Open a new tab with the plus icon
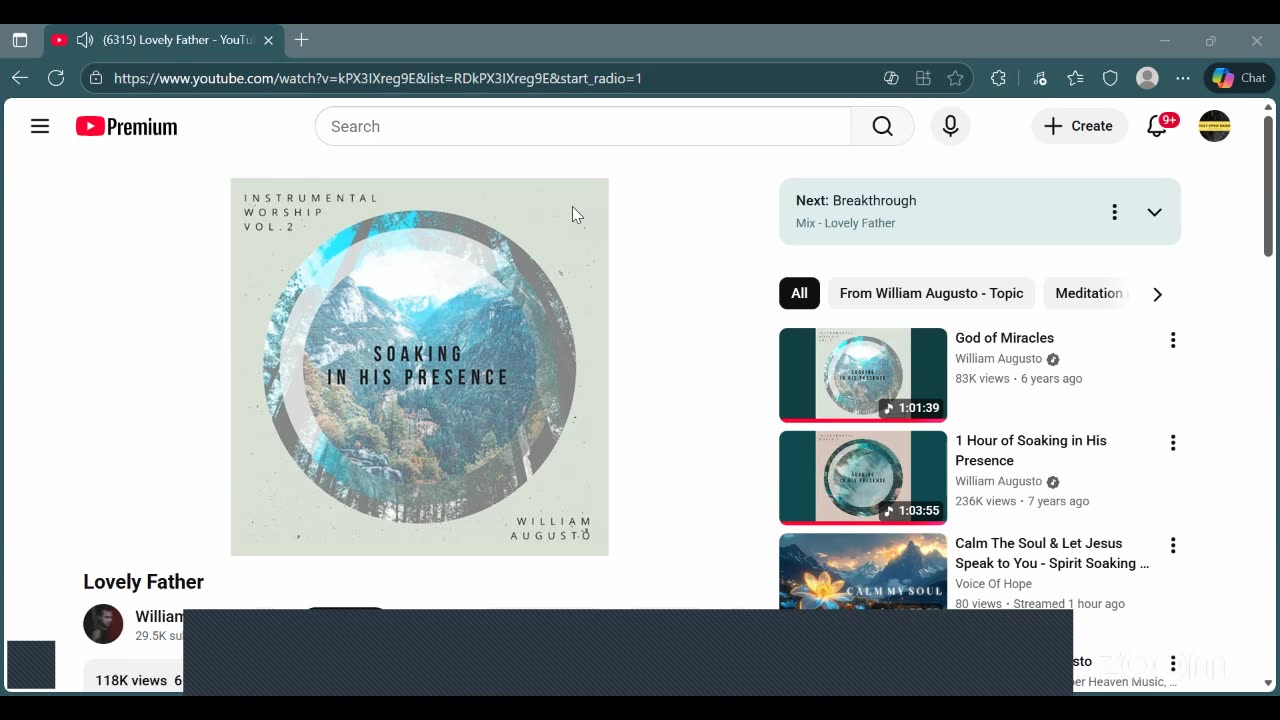Screen dimensions: 1280x720 (x=301, y=40)
